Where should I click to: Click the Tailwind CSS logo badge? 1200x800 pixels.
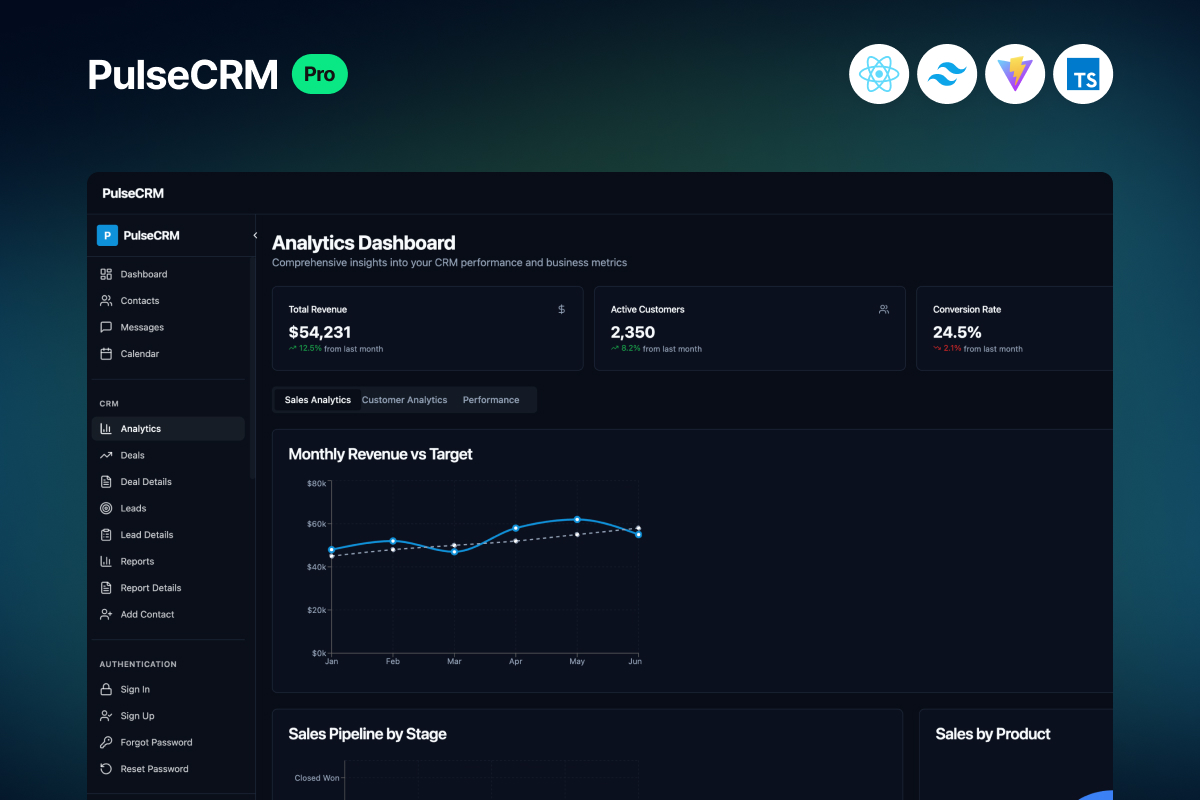(947, 74)
